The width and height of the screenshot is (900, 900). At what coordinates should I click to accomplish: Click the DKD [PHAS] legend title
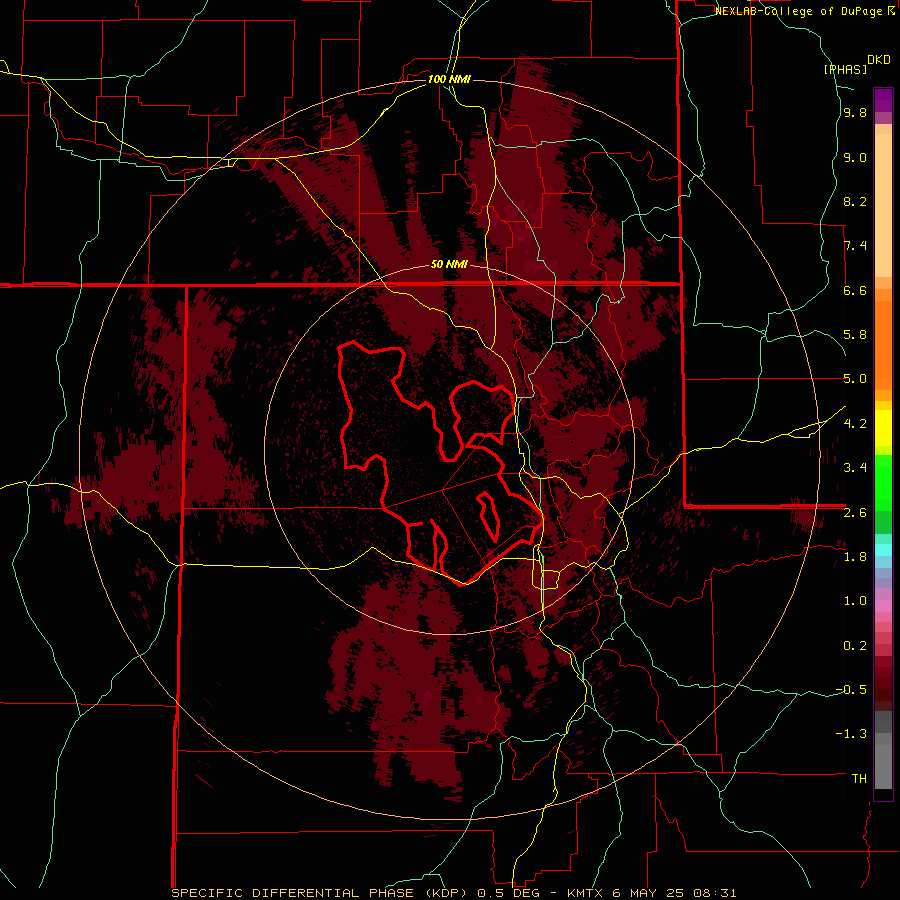tap(857, 64)
